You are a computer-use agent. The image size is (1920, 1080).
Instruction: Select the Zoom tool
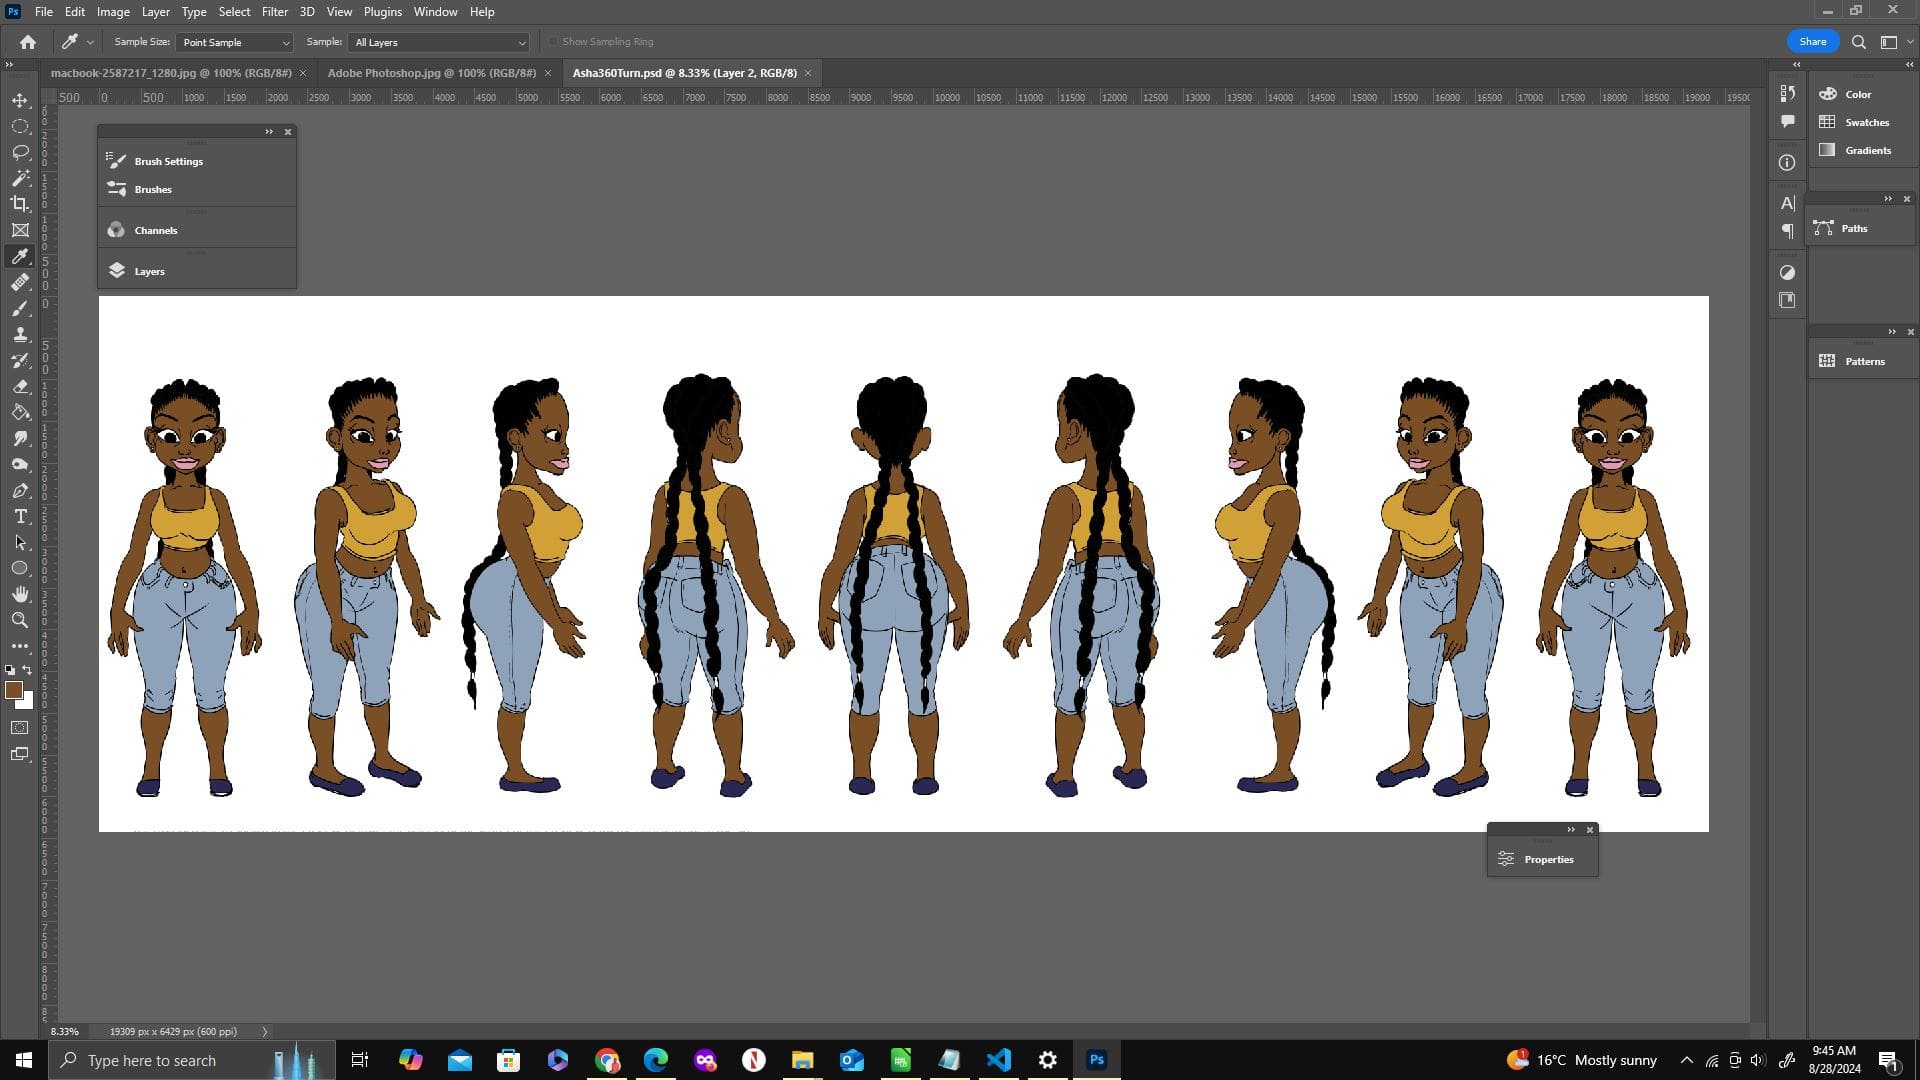(x=20, y=620)
